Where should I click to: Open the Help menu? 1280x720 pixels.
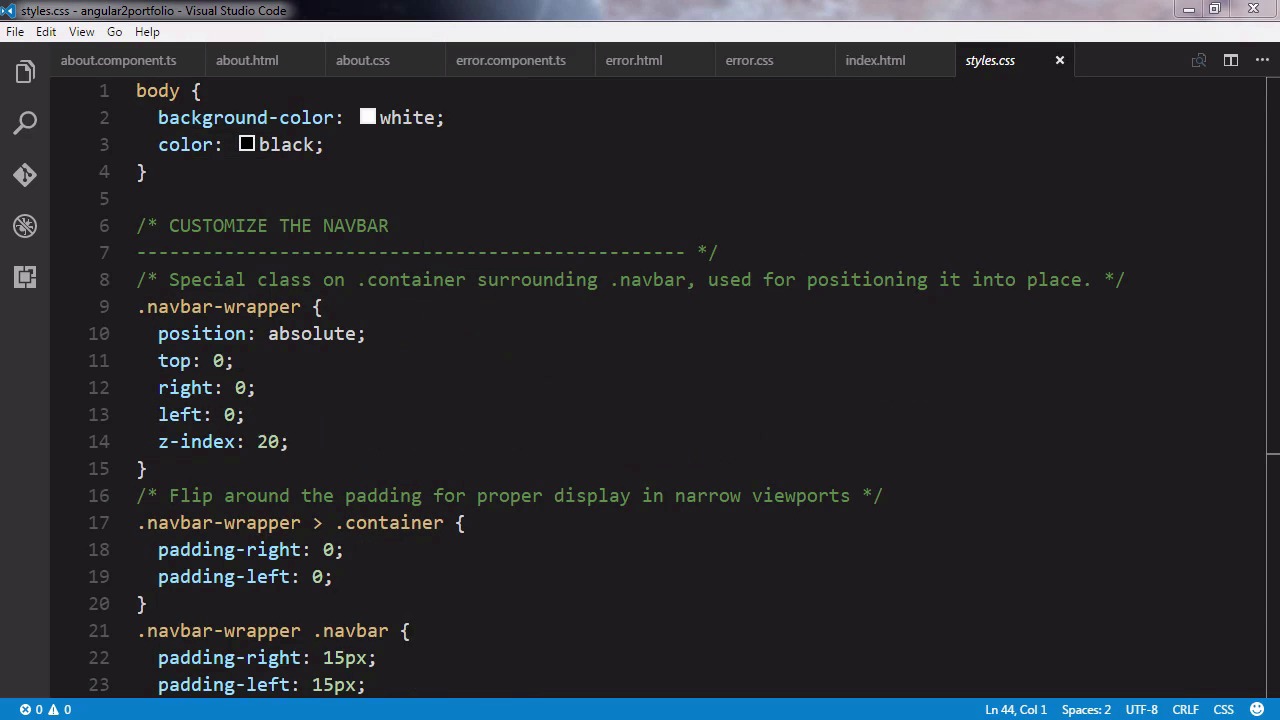[147, 32]
